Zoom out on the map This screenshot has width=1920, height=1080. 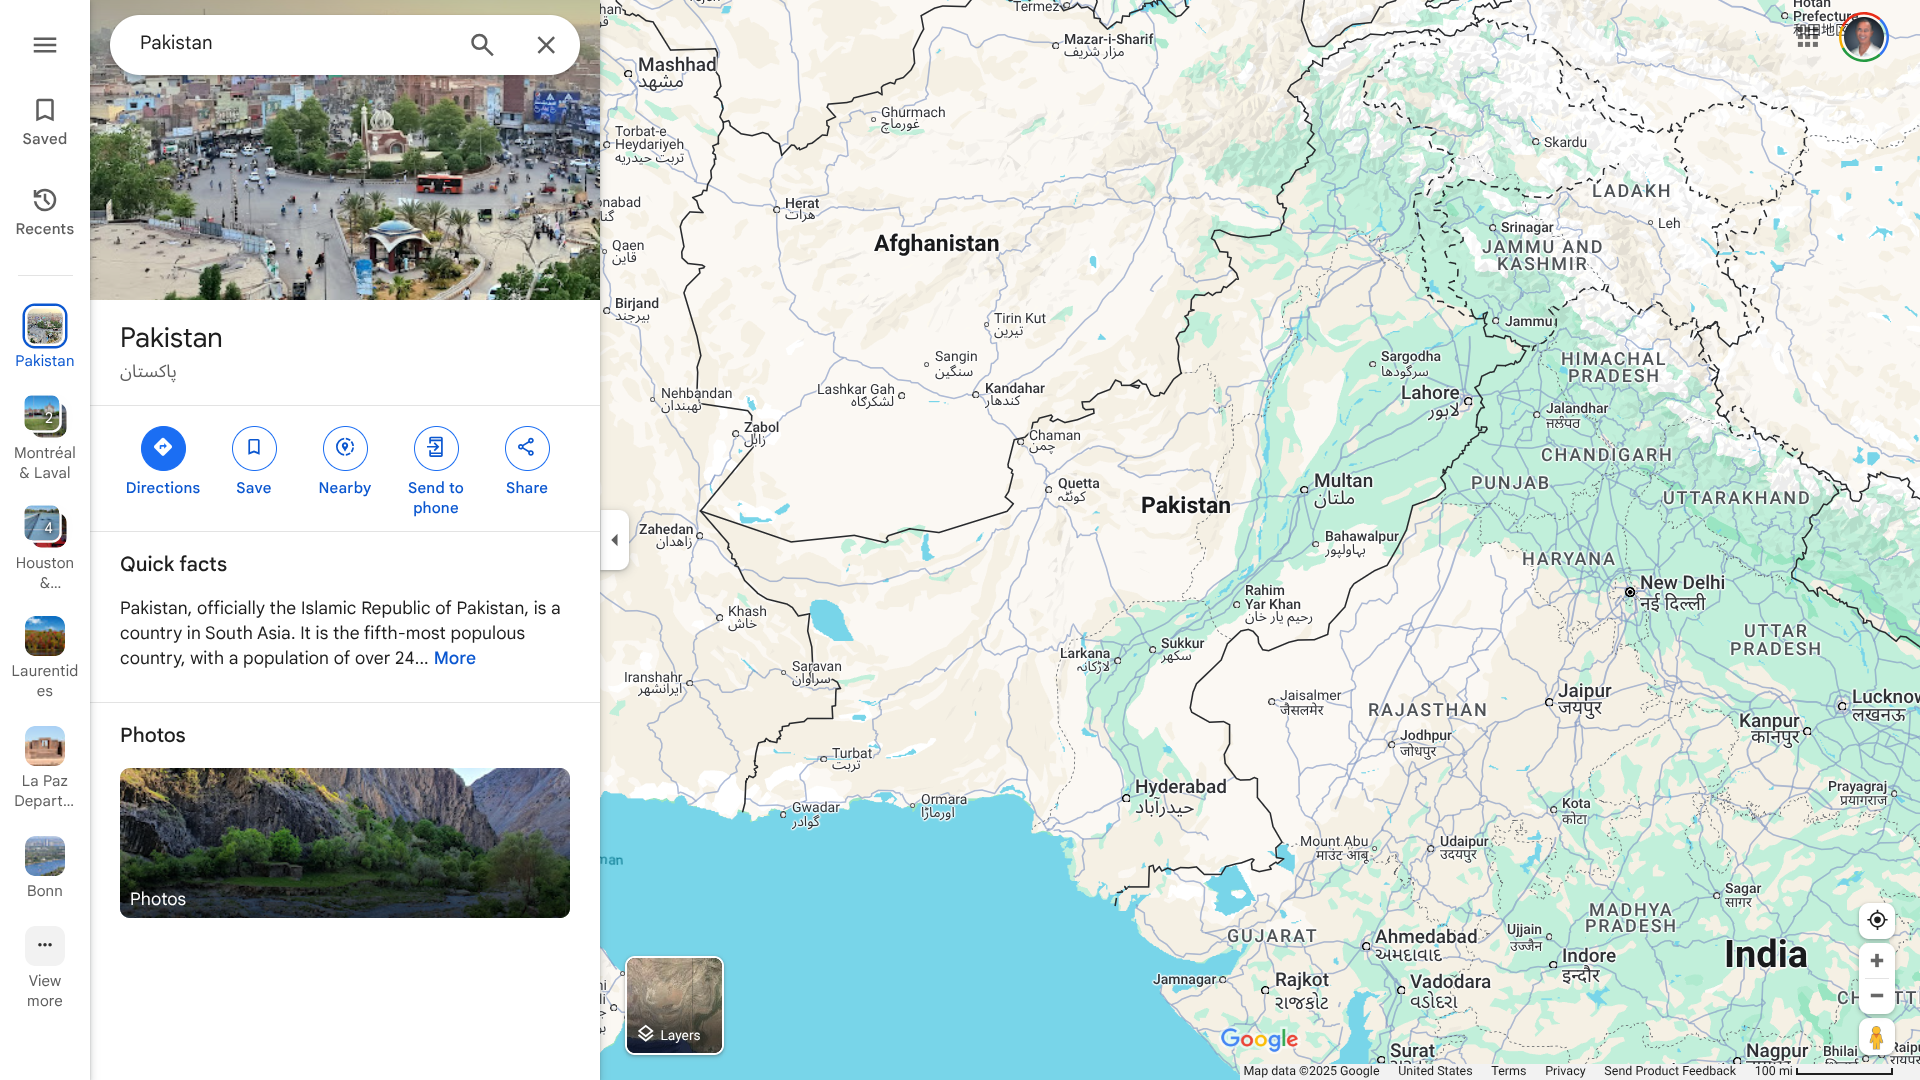[x=1876, y=996]
